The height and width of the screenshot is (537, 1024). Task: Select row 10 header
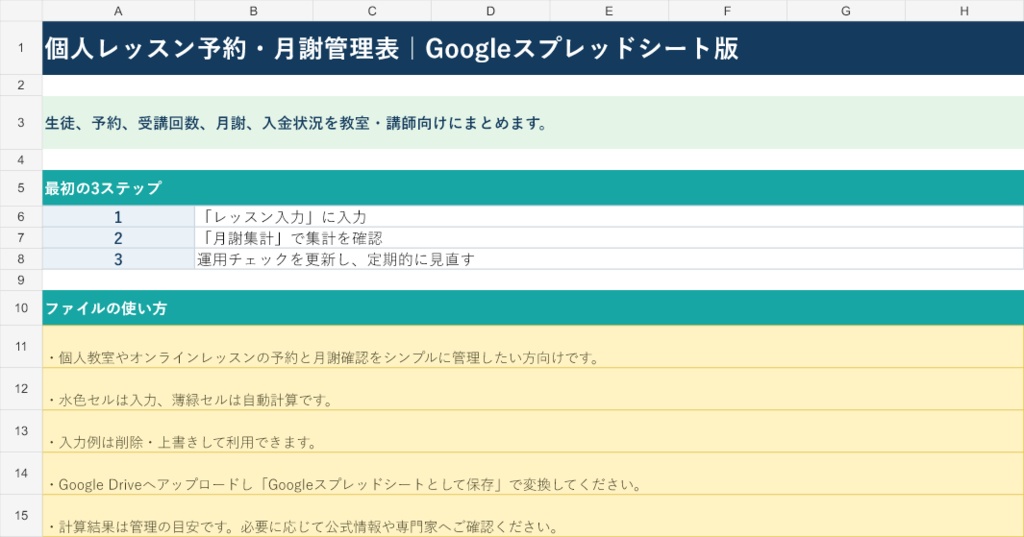pos(21,308)
